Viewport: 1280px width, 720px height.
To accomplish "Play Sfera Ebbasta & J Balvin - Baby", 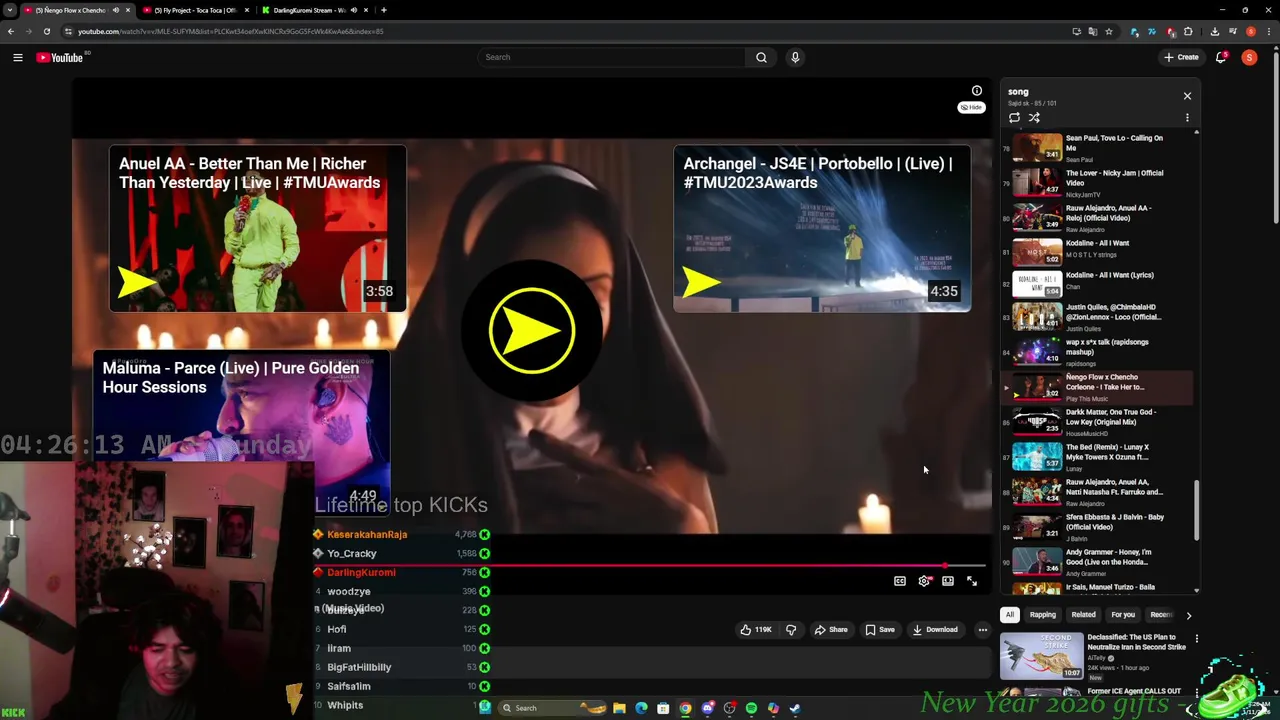I will [1098, 527].
